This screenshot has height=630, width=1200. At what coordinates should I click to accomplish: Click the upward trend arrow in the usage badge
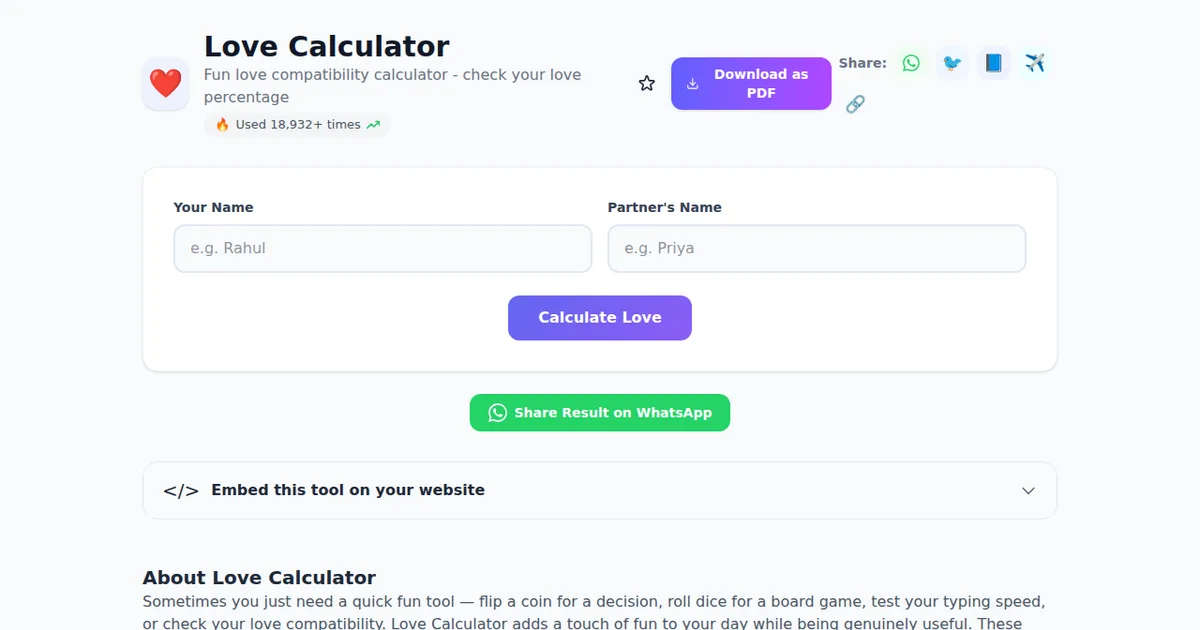pos(373,124)
